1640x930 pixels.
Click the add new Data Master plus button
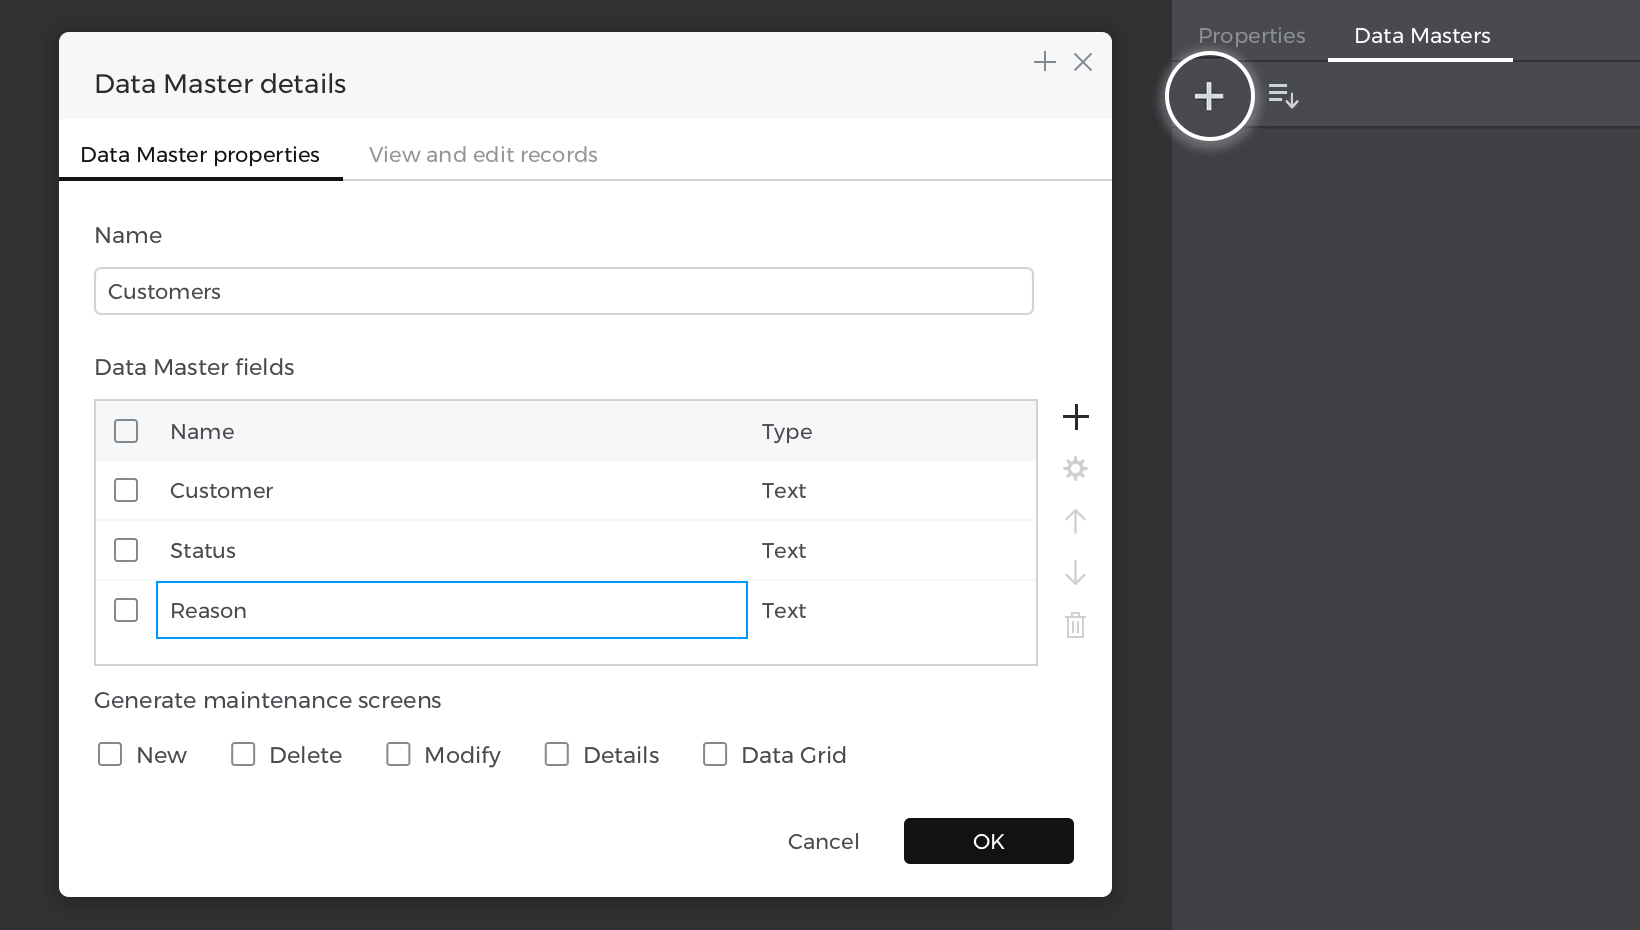click(1209, 96)
